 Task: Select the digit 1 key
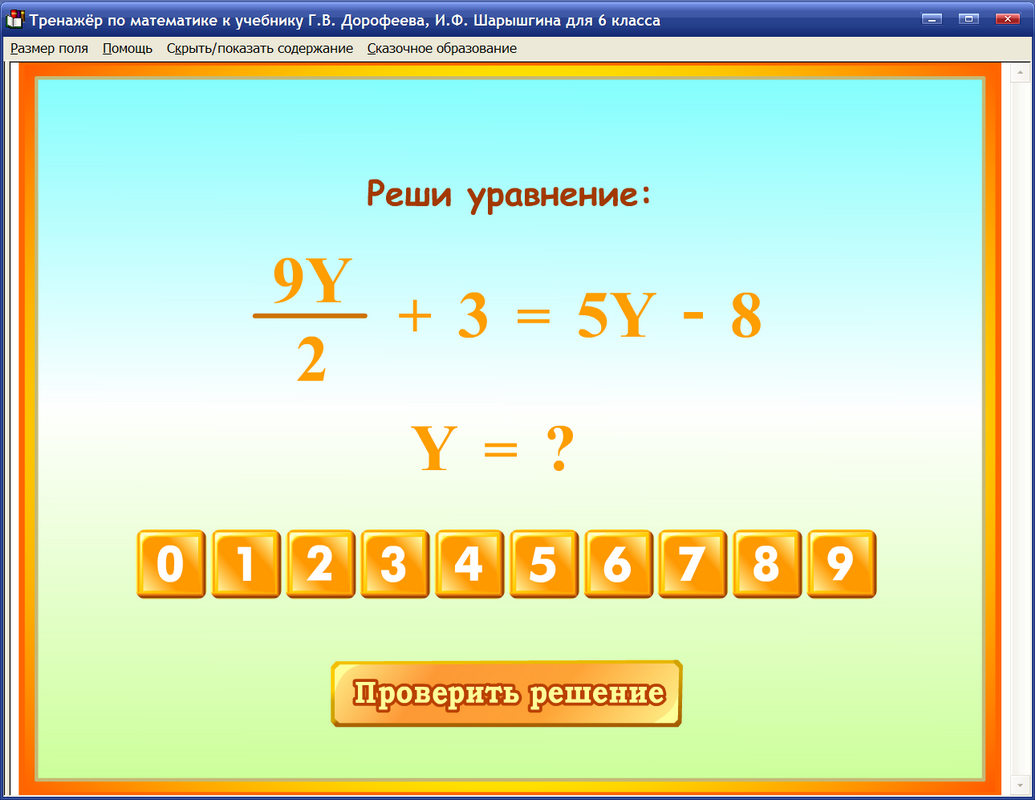coord(245,564)
